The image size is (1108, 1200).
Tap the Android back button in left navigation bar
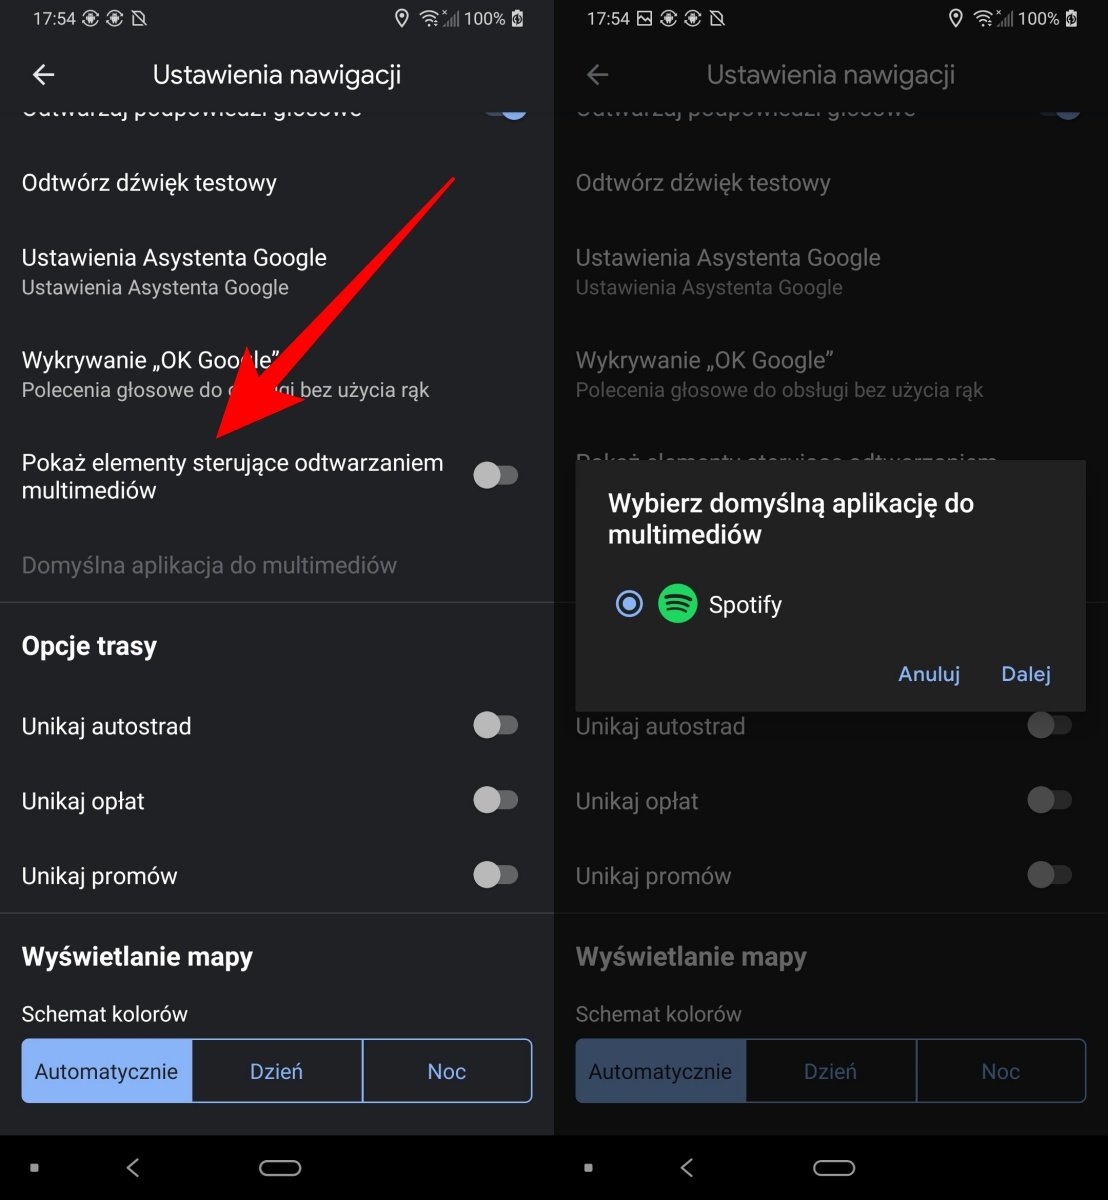pyautogui.click(x=133, y=1167)
